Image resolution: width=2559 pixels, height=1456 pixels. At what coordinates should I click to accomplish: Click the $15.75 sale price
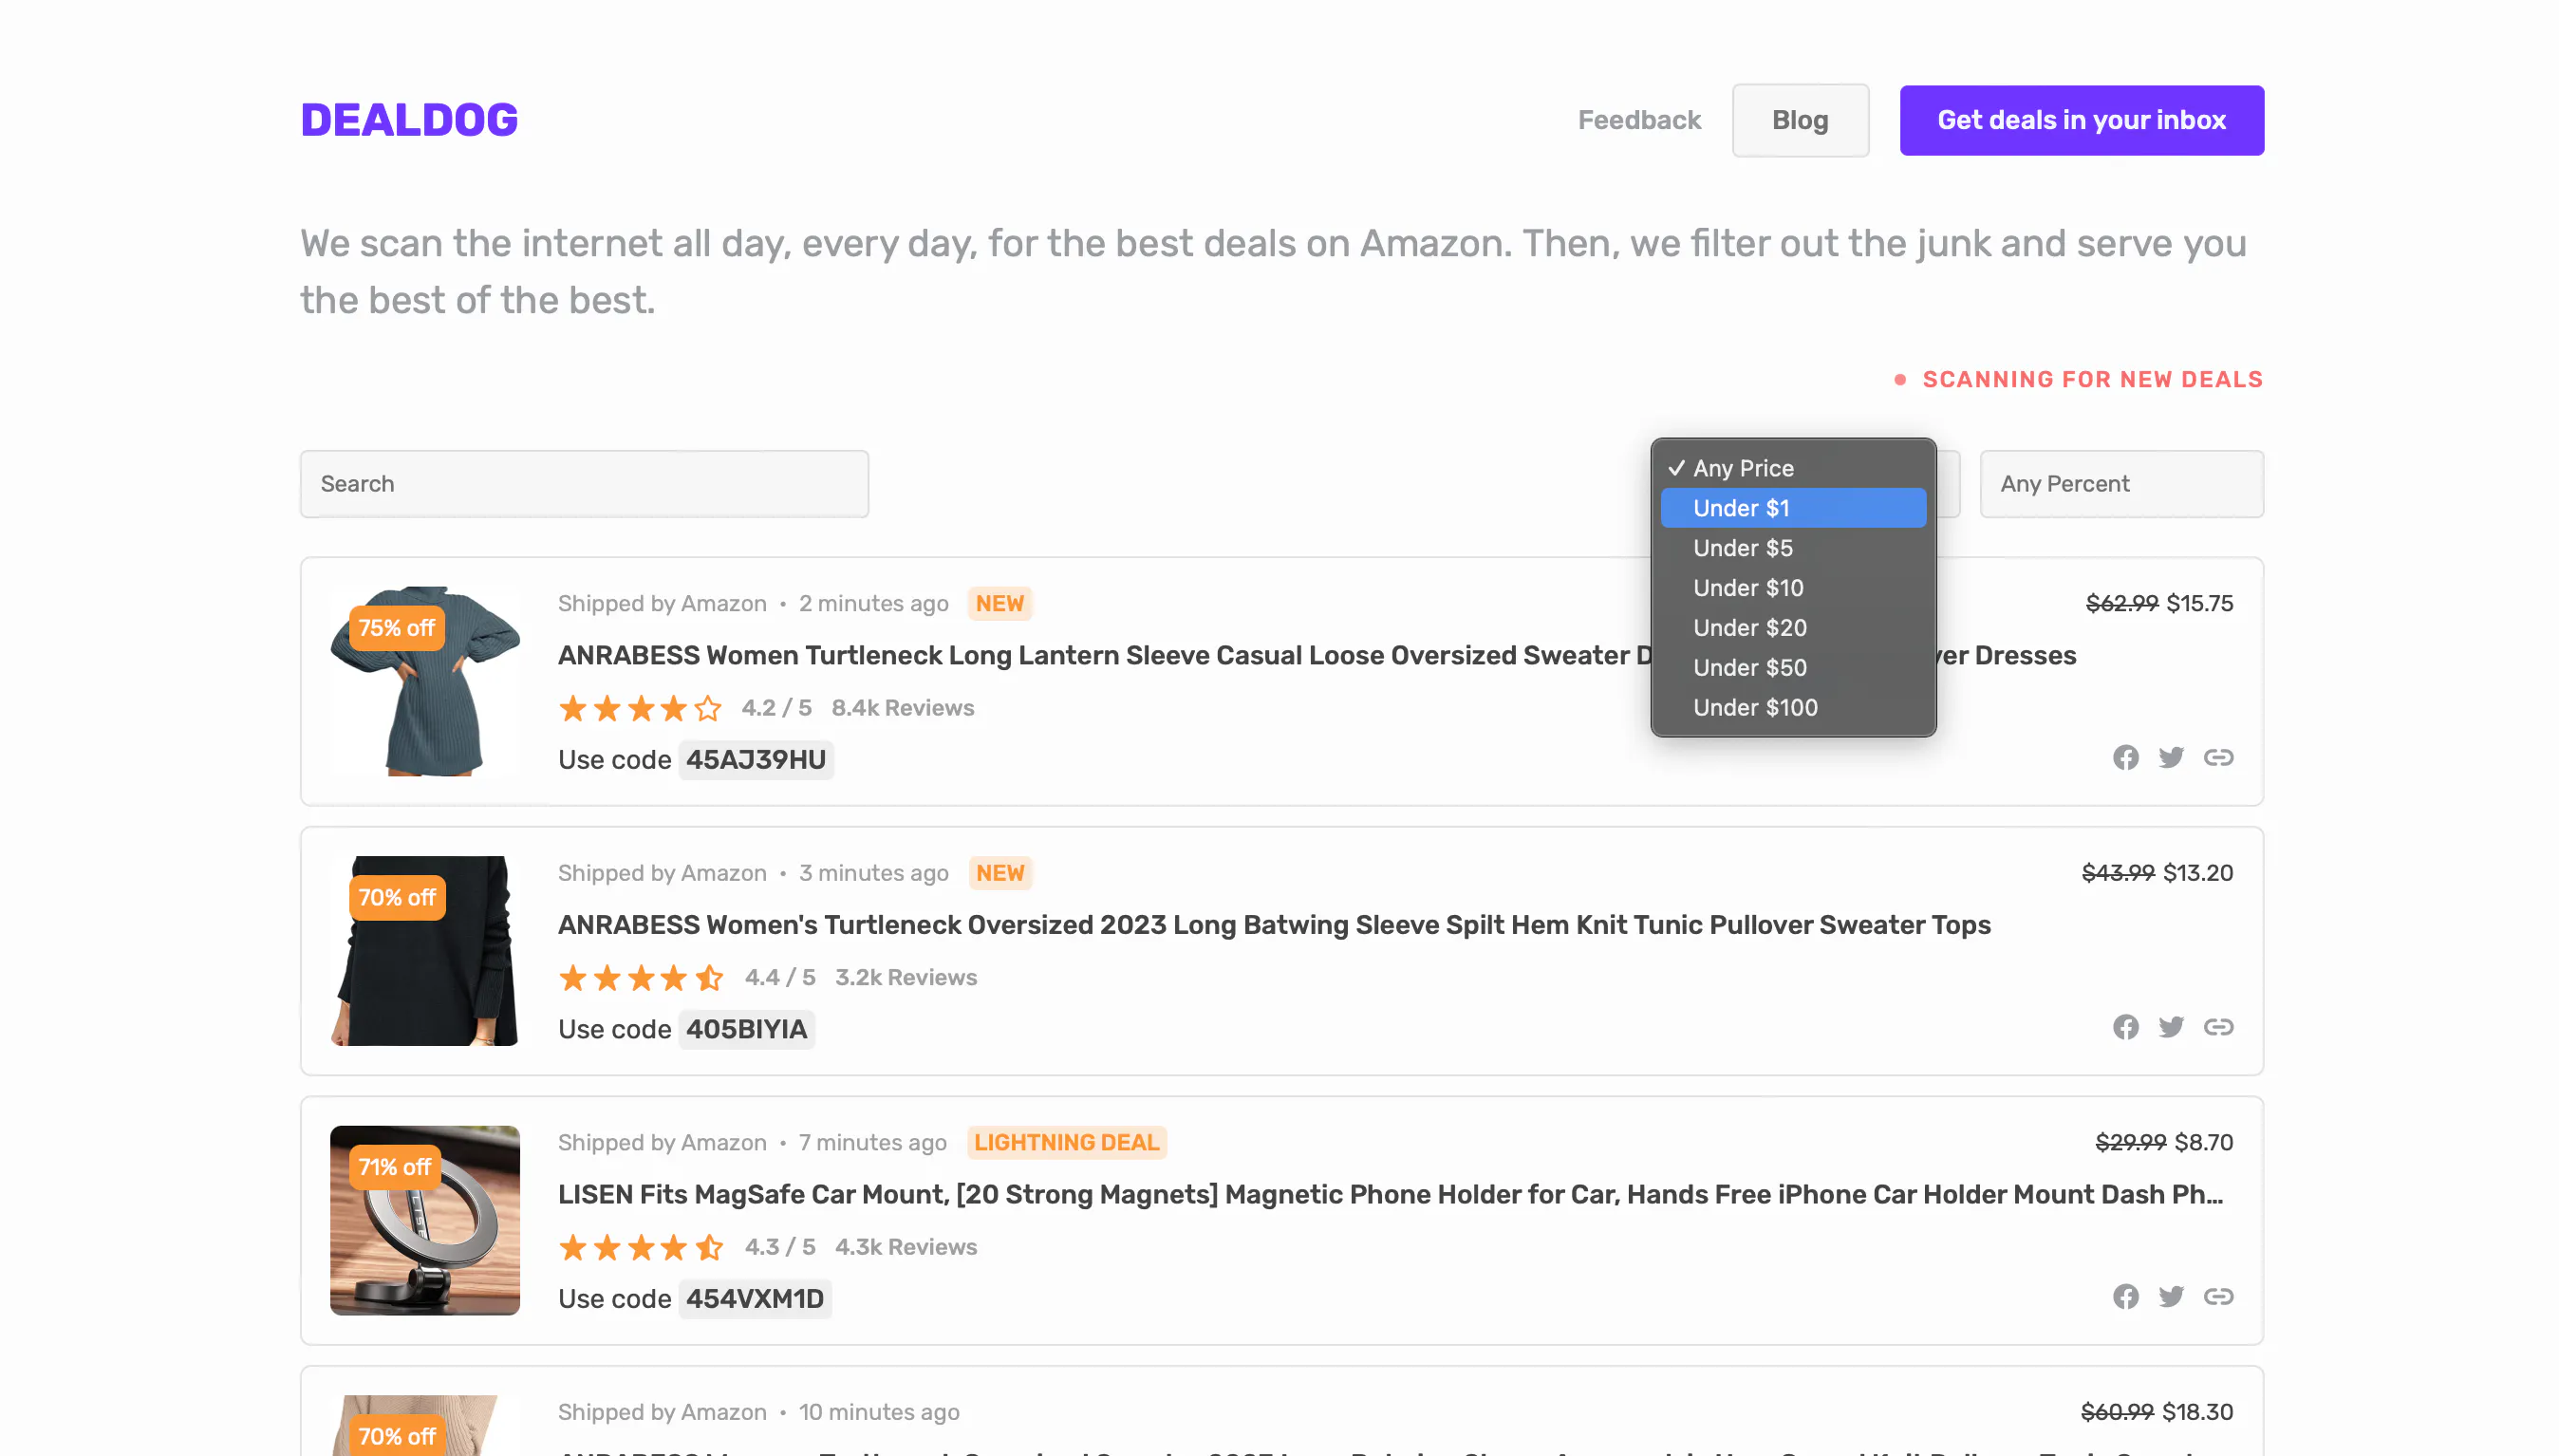2199,603
